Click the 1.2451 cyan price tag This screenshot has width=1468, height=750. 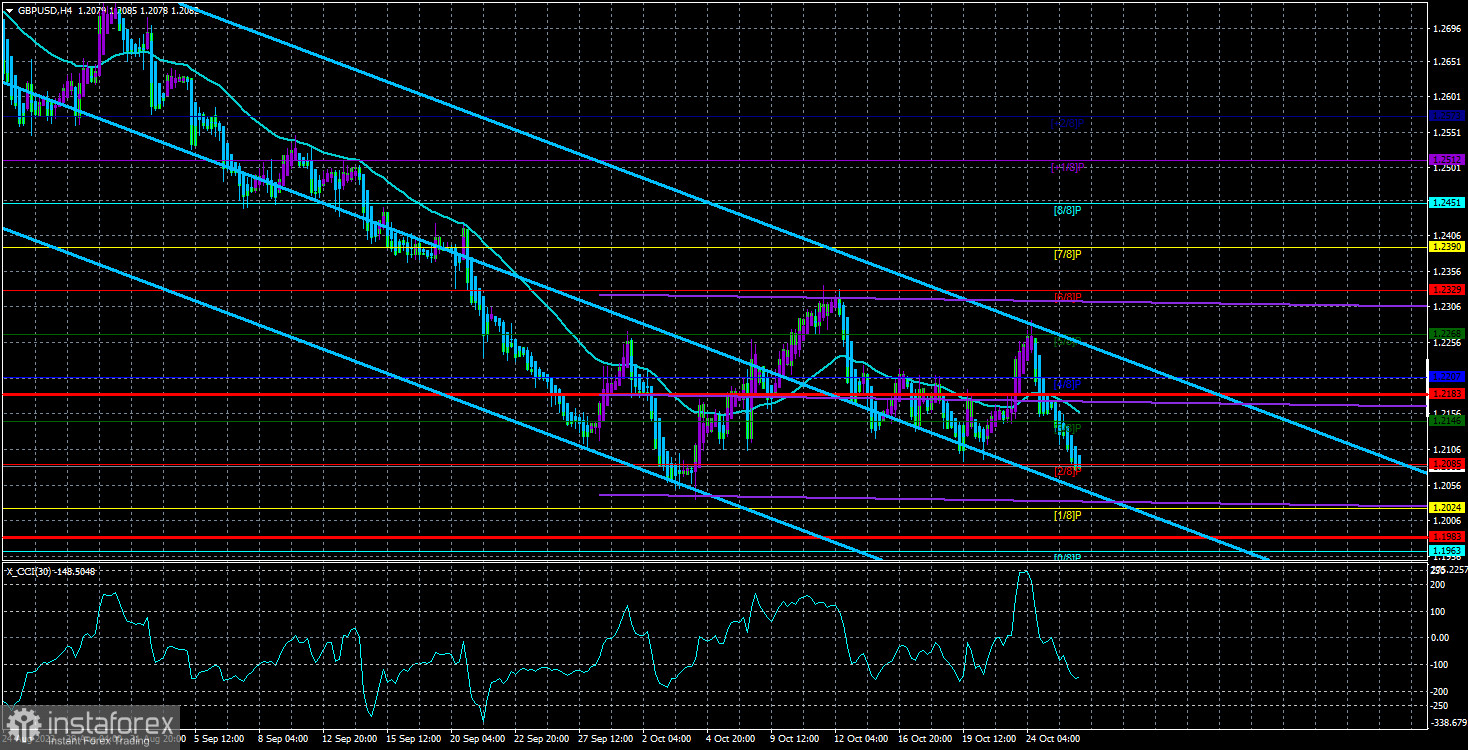pos(1447,203)
